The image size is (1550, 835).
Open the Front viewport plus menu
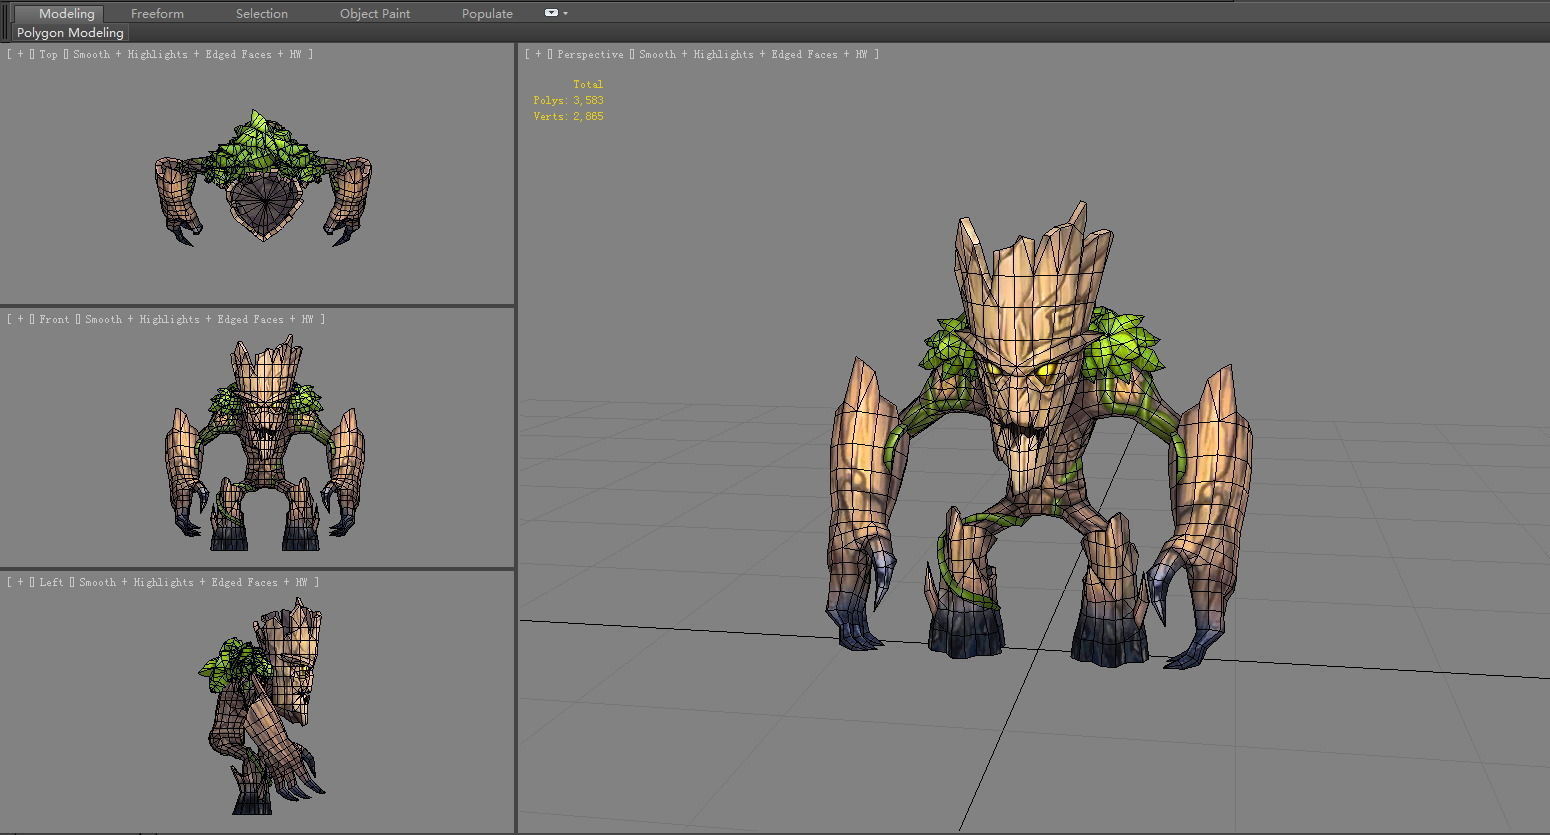19,319
